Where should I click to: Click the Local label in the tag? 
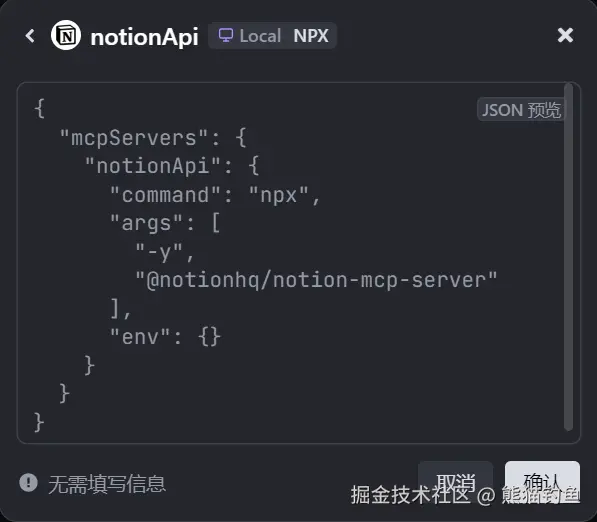click(x=260, y=36)
